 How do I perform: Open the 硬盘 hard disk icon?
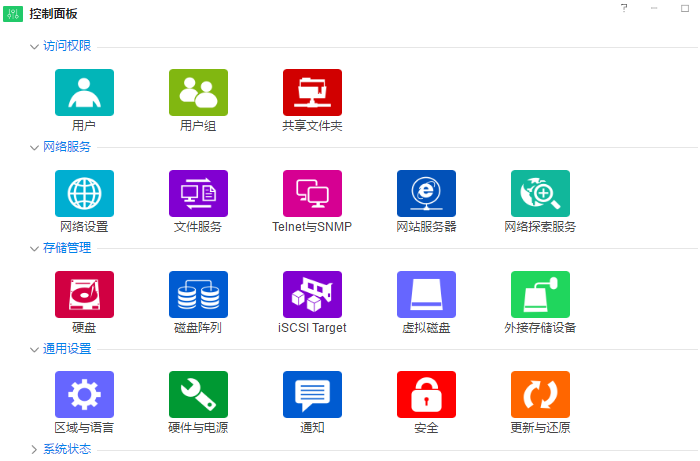[x=84, y=295]
